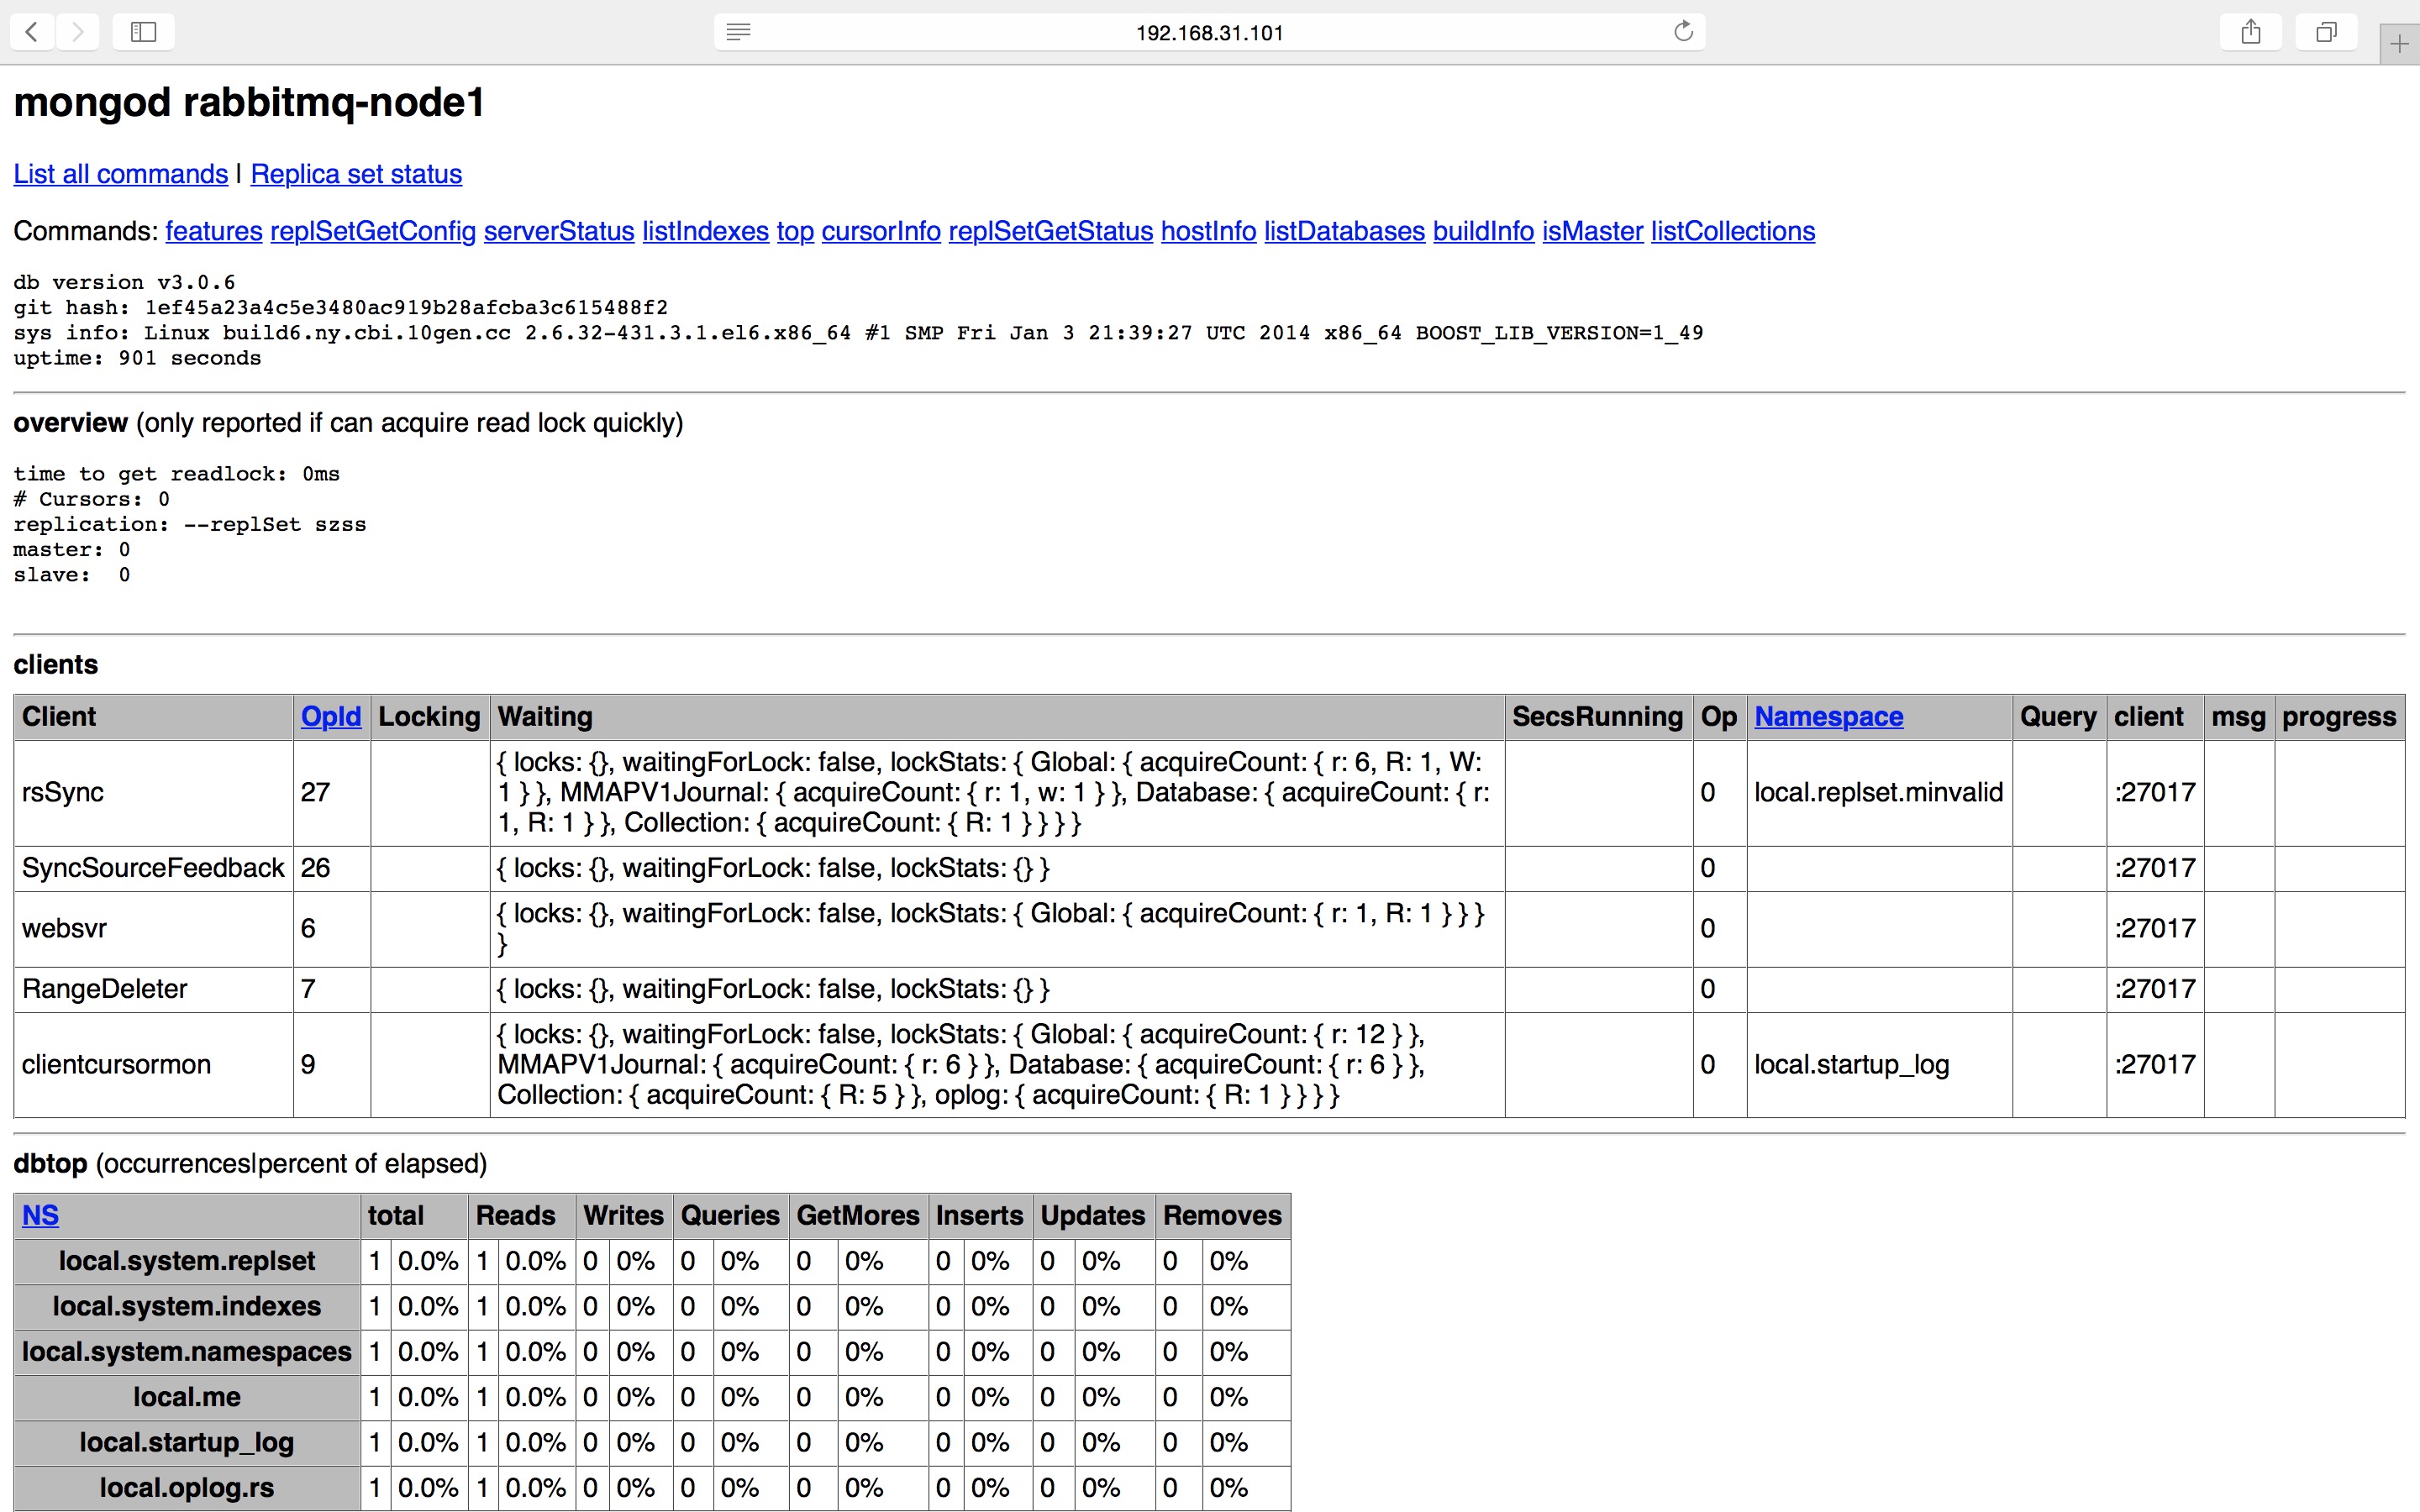
Task: Open the buildInfo command link
Action: (x=1483, y=231)
